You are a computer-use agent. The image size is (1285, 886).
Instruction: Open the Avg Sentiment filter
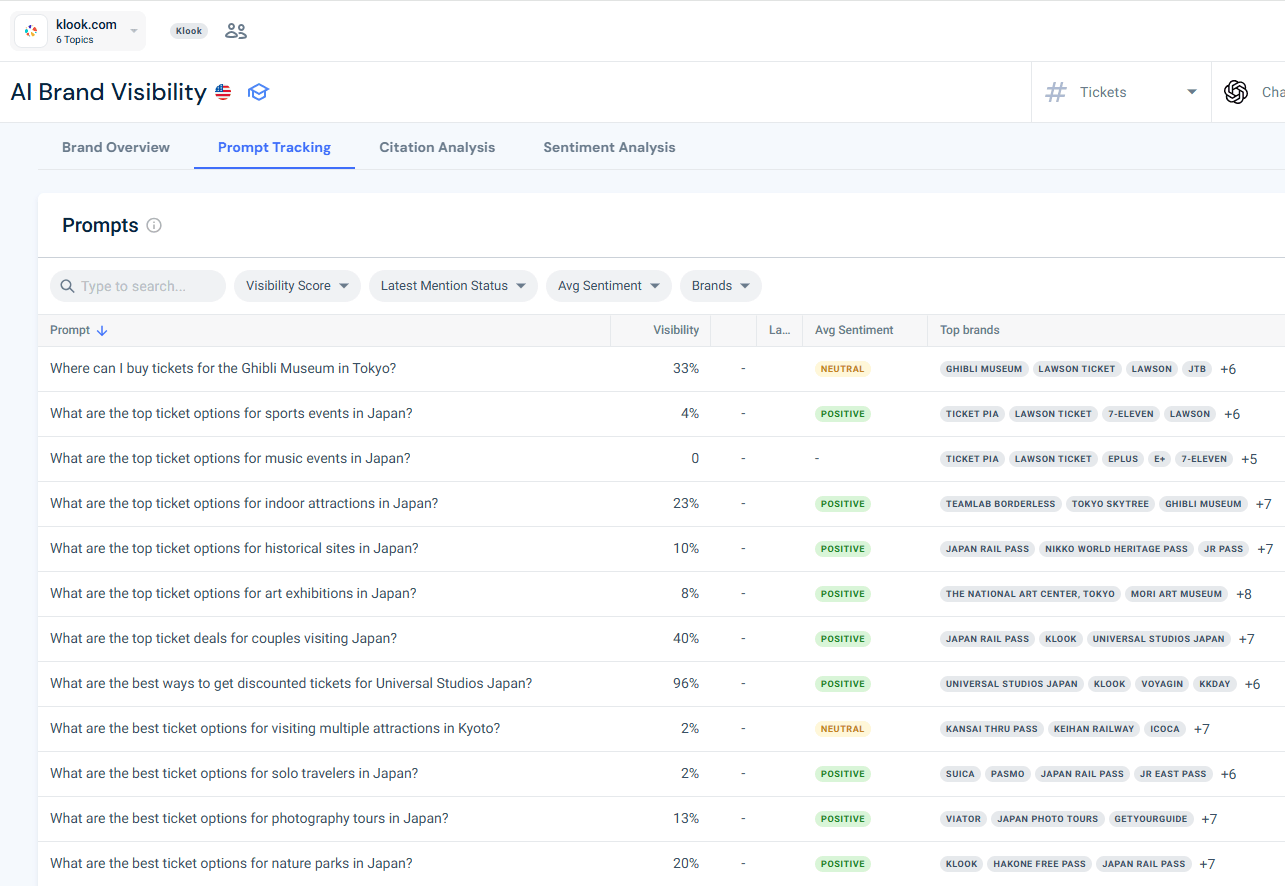tap(608, 286)
